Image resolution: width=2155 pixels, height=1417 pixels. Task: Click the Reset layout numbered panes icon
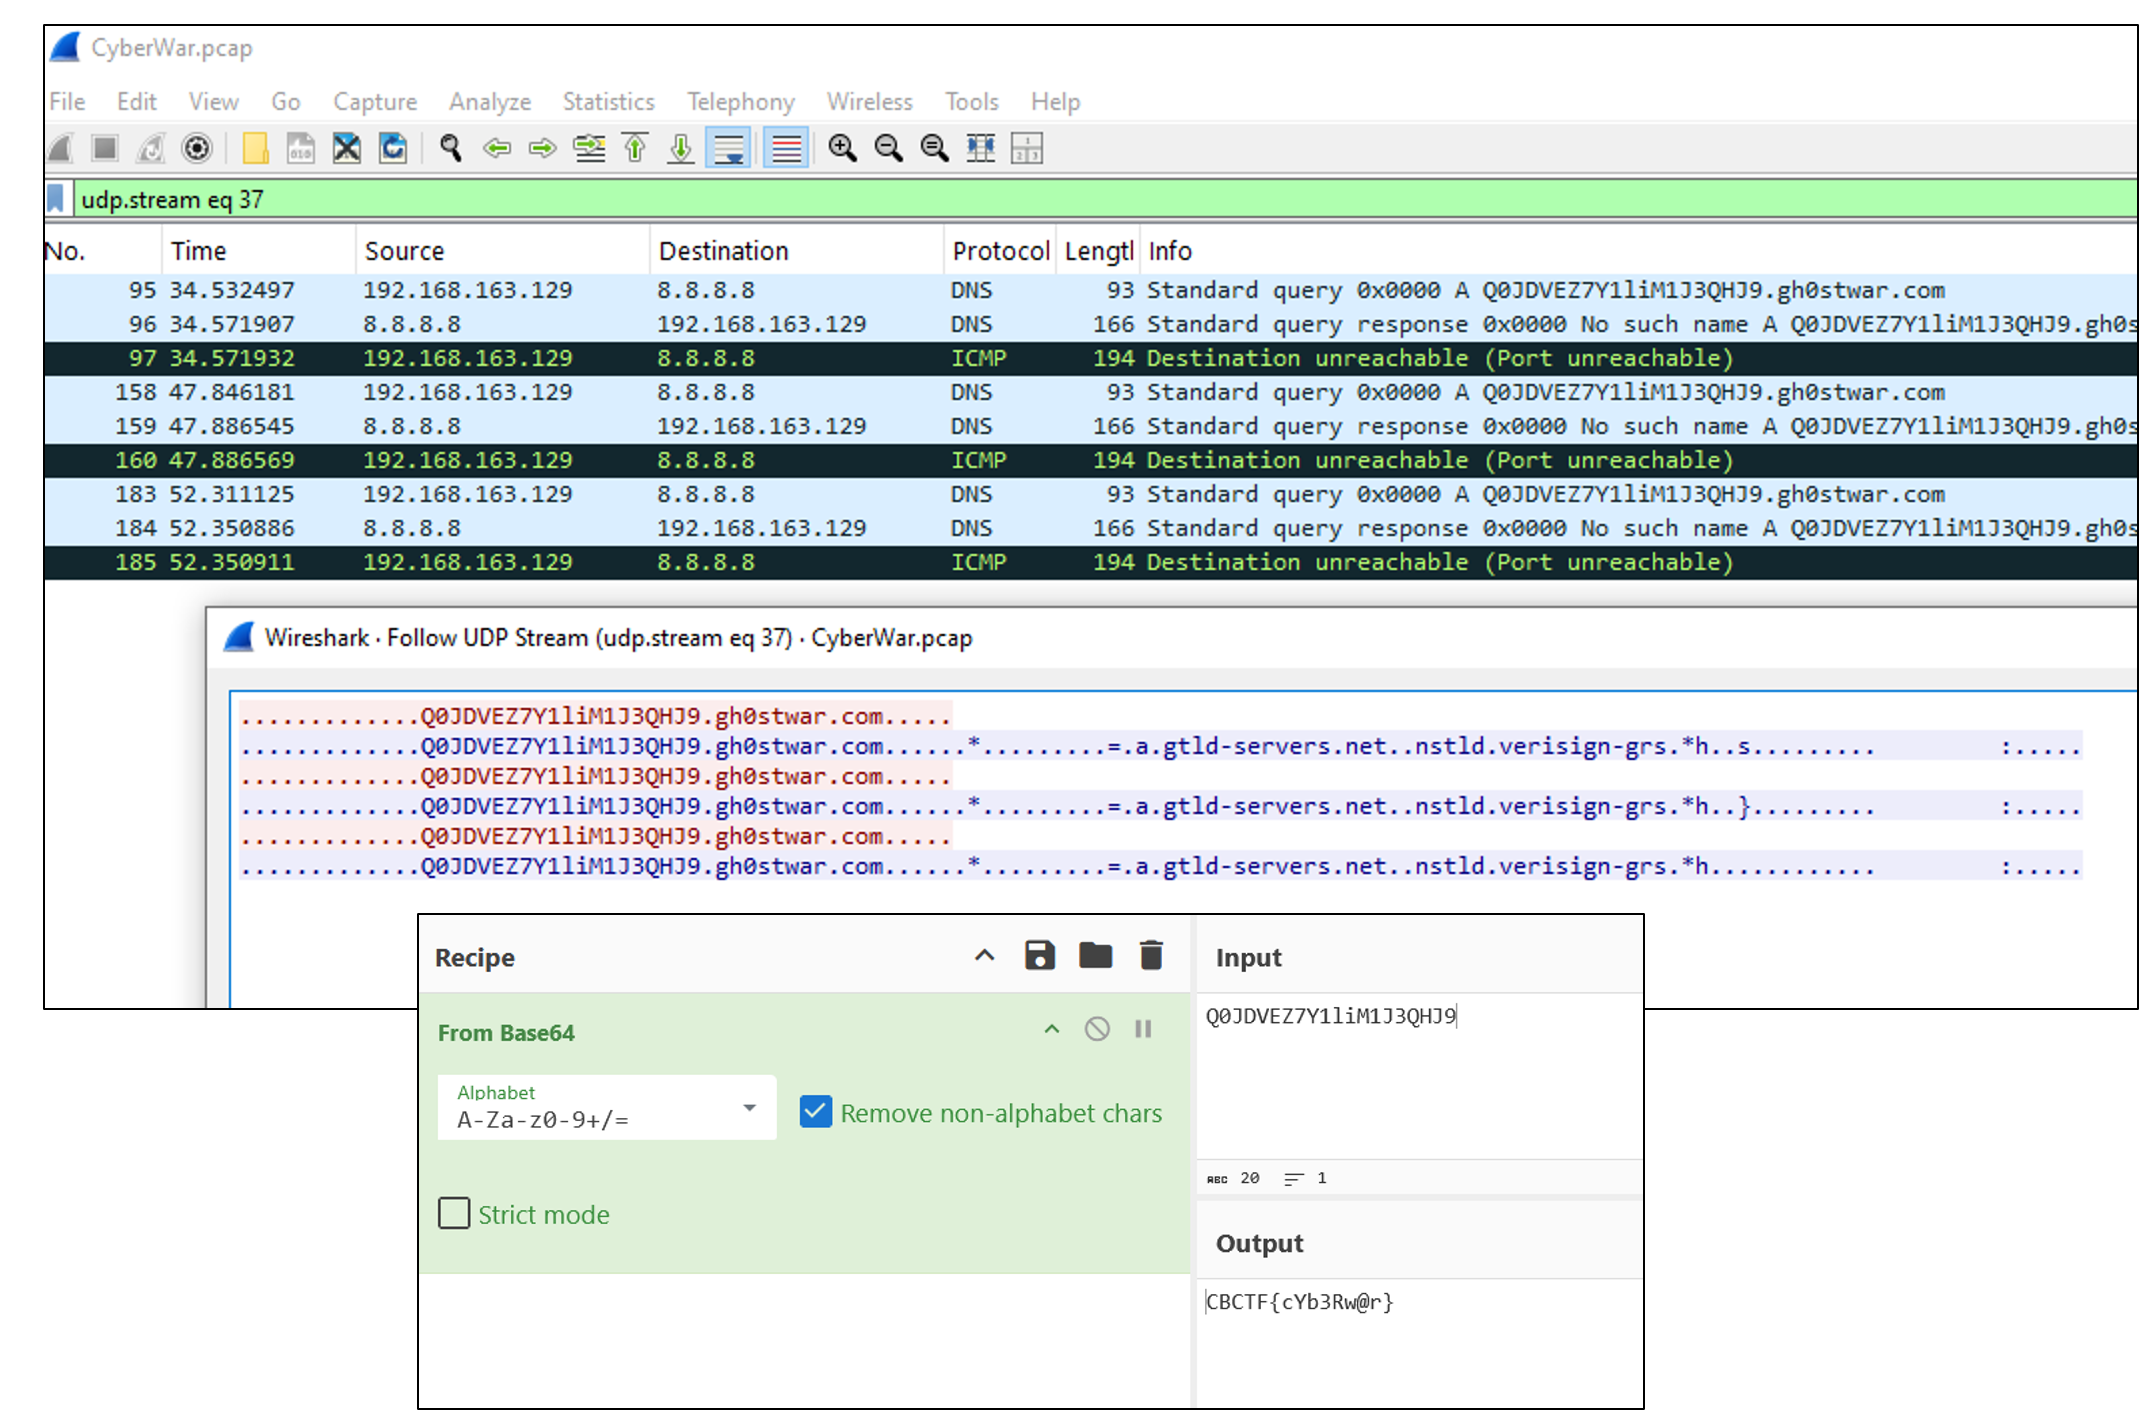(x=1027, y=149)
